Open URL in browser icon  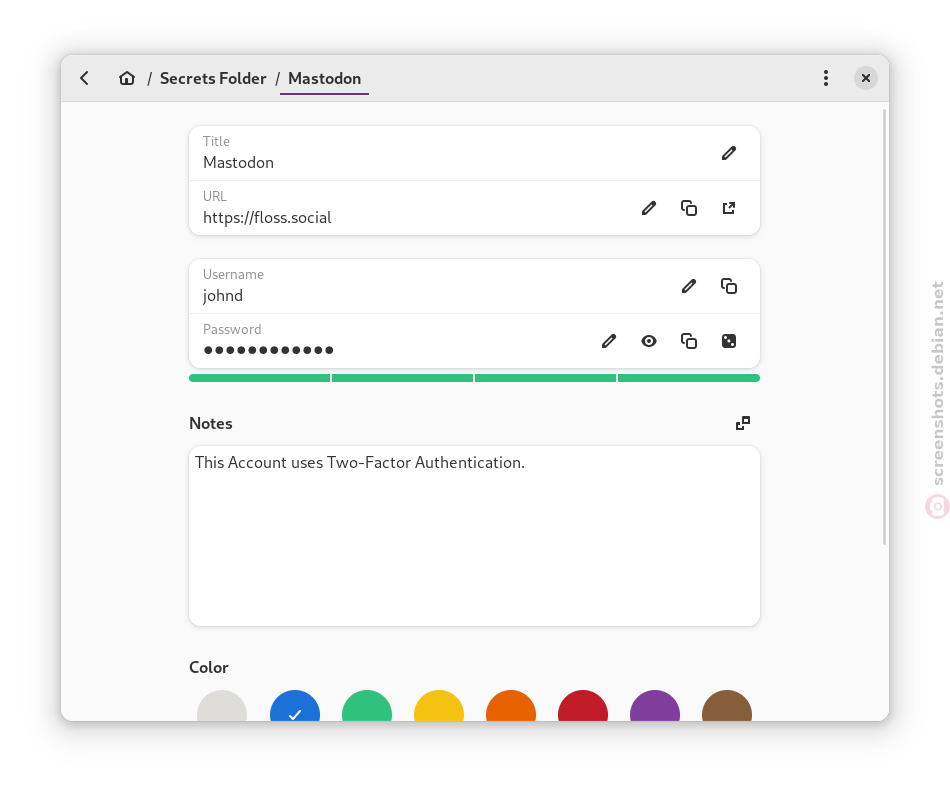tap(729, 208)
